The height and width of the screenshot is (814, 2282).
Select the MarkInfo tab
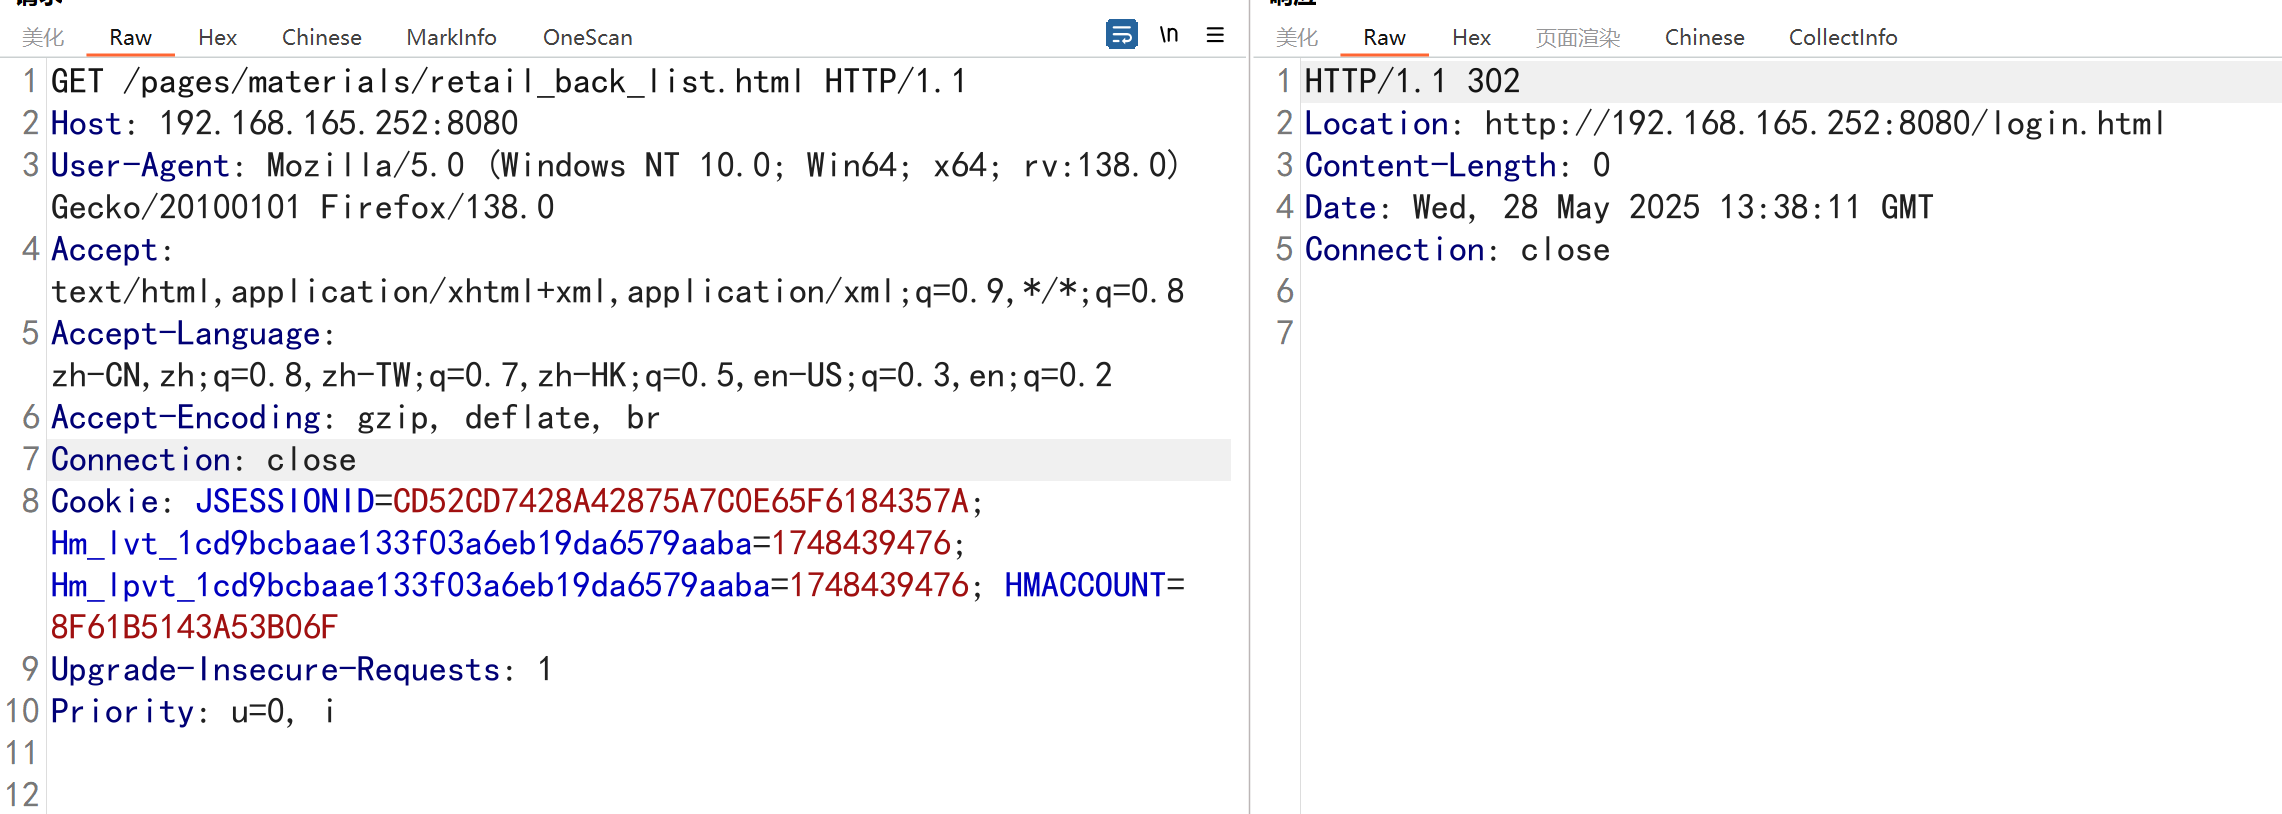451,38
